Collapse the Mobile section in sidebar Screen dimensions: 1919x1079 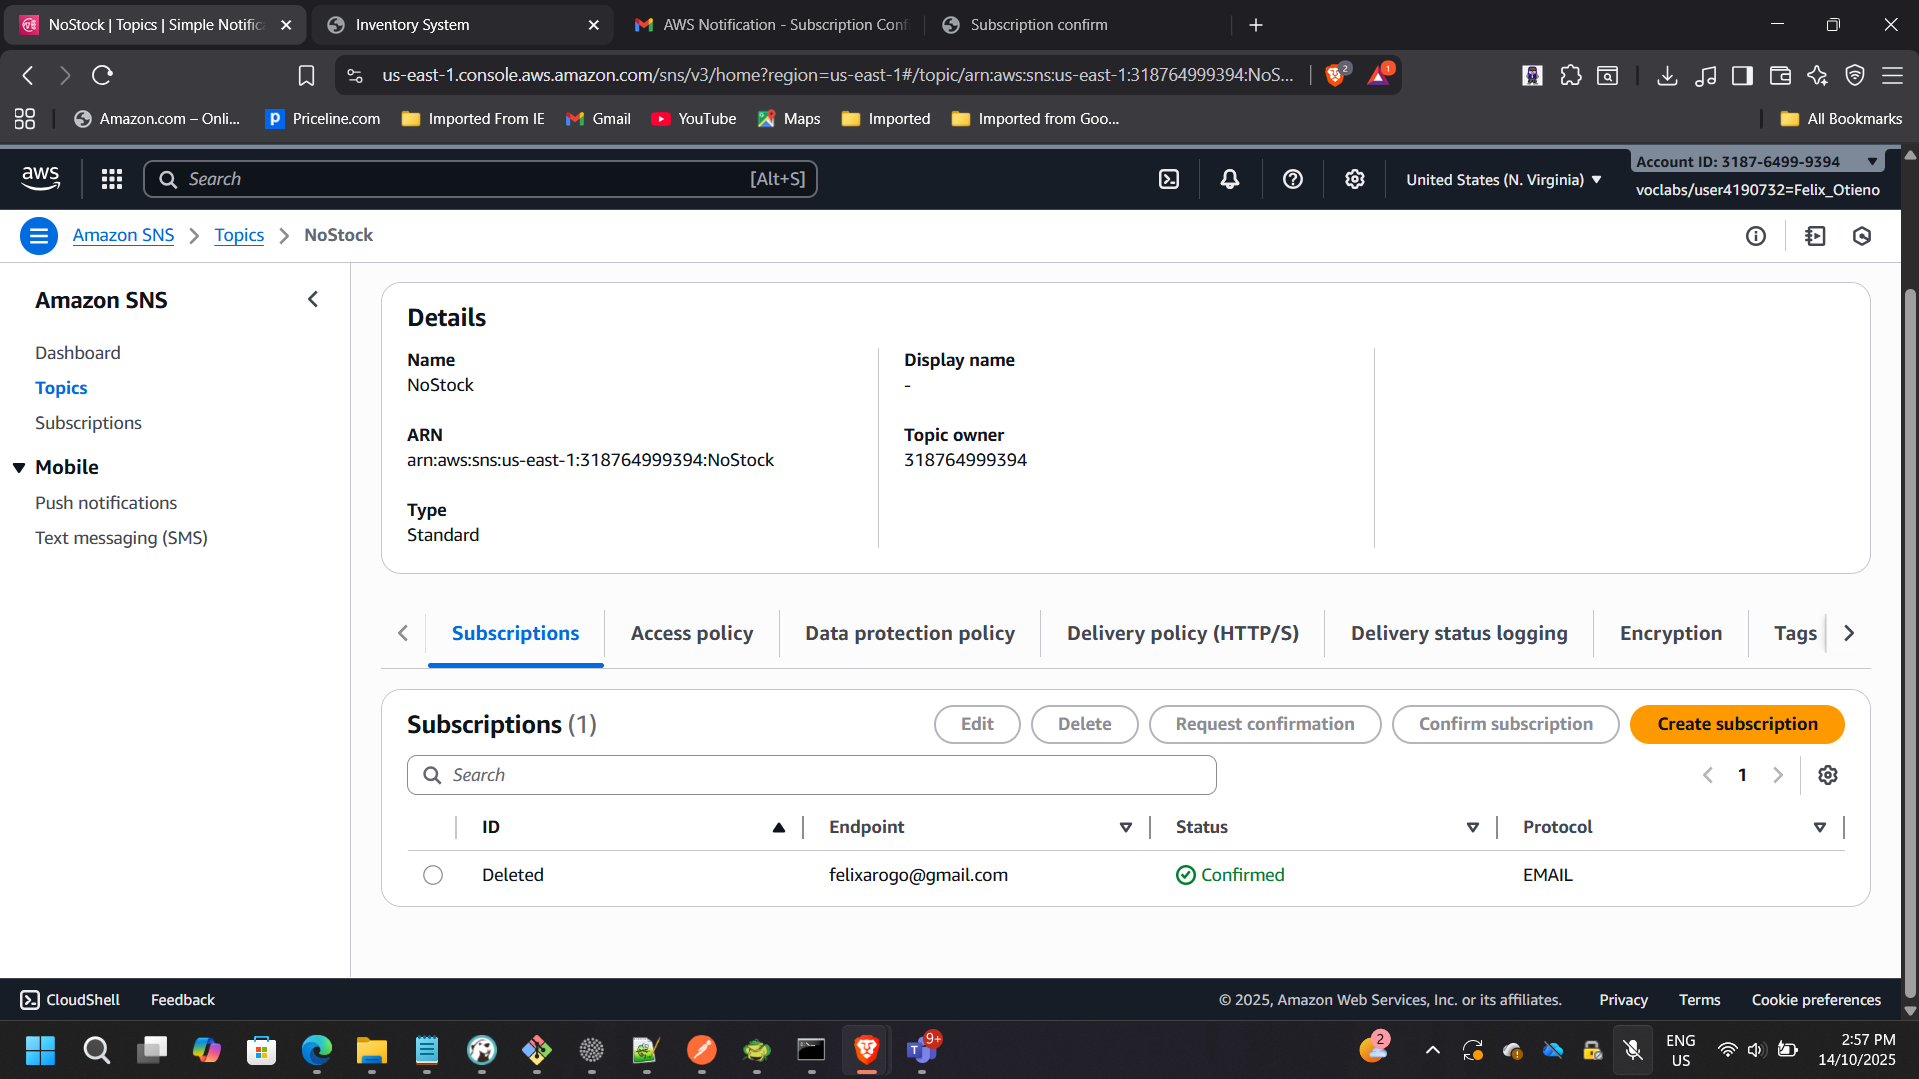tap(19, 468)
